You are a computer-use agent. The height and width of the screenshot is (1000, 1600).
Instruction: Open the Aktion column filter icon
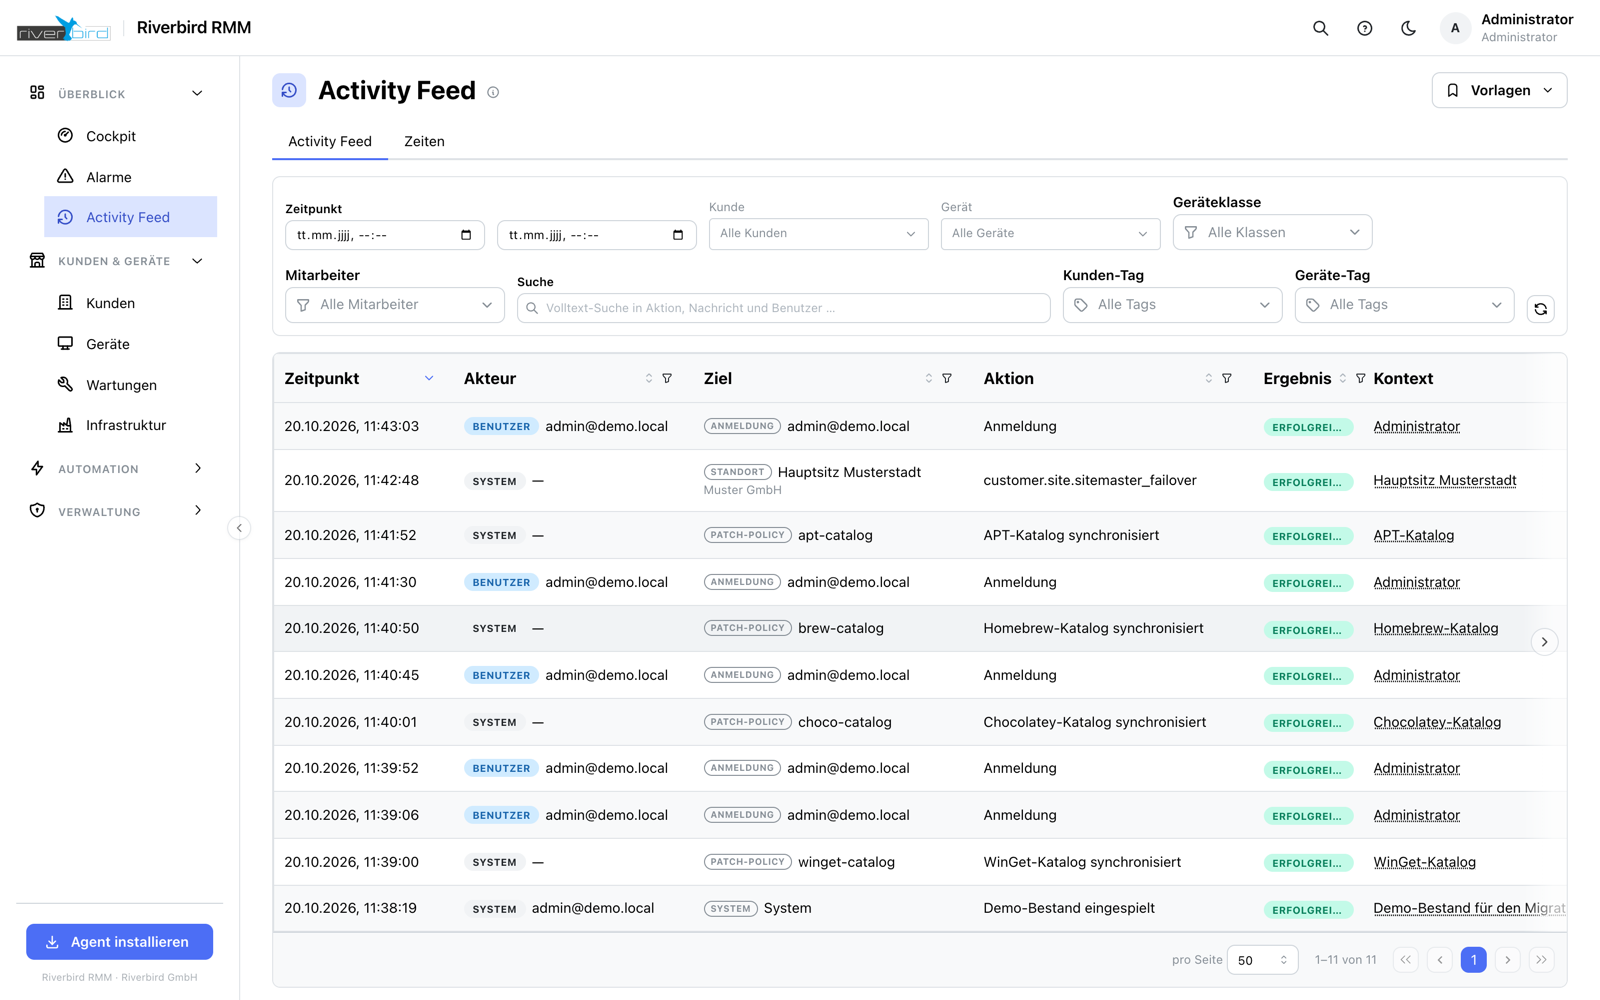pyautogui.click(x=1227, y=378)
